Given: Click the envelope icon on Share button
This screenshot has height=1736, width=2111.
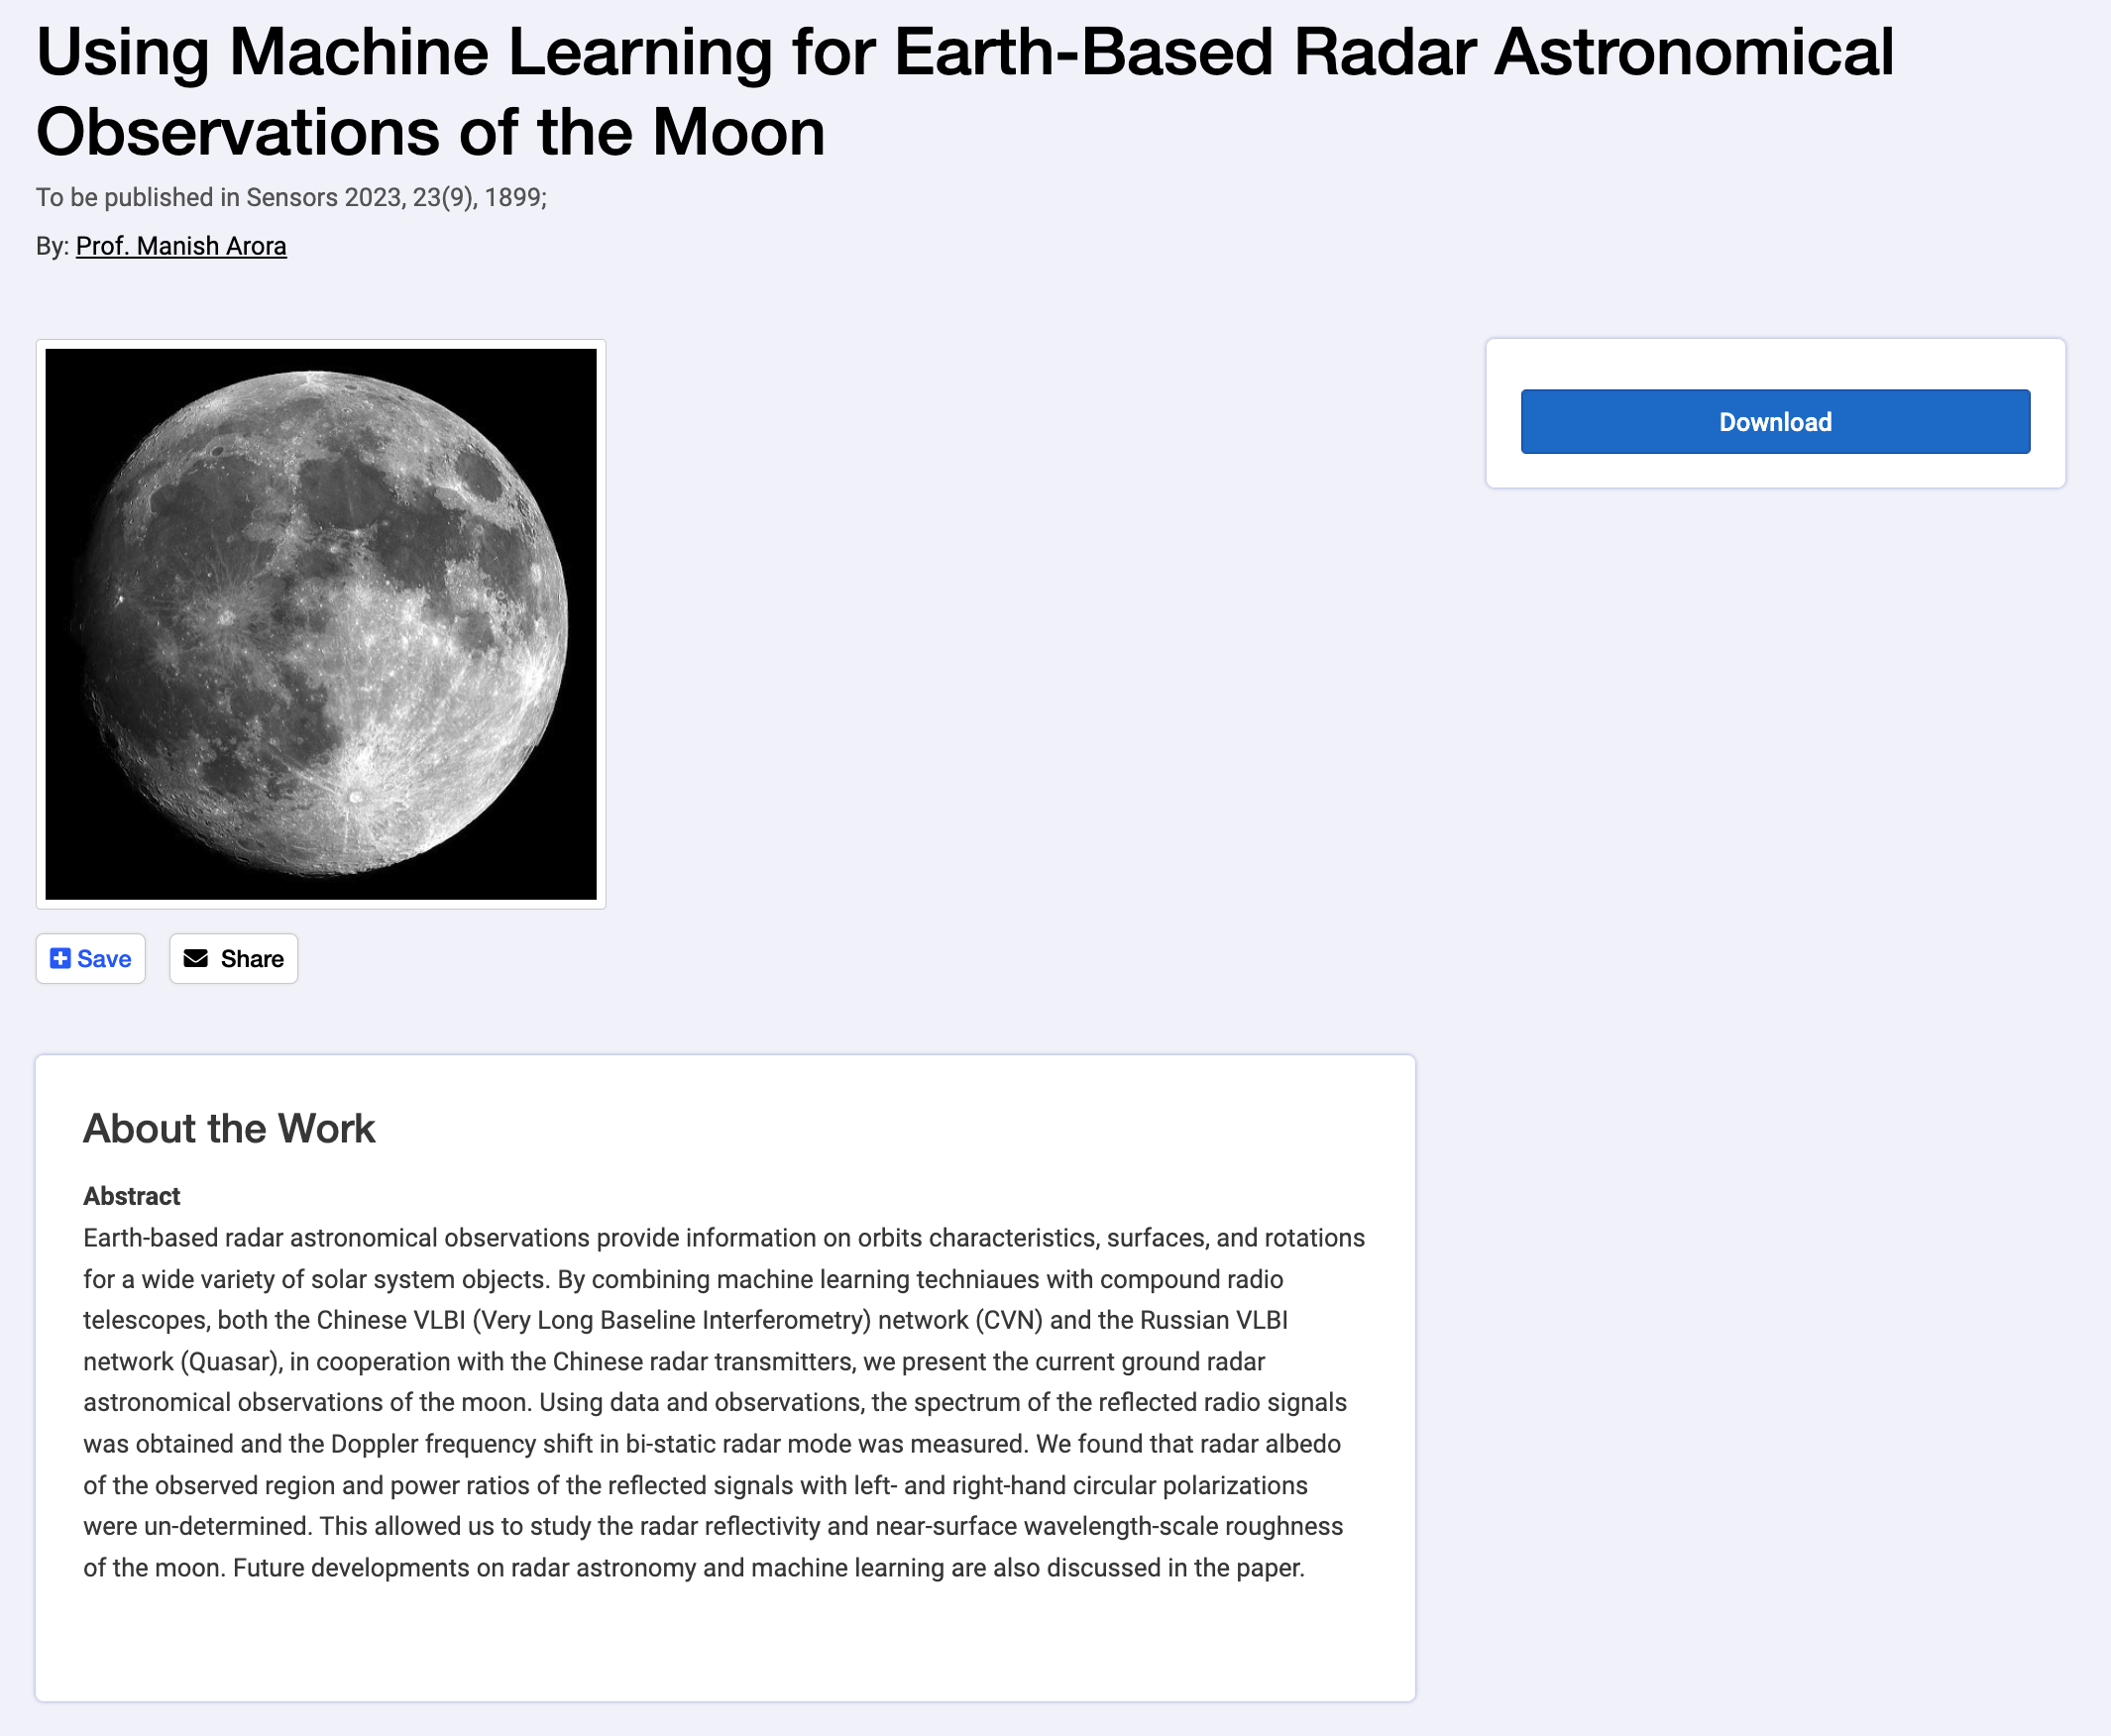Looking at the screenshot, I should click(x=196, y=959).
